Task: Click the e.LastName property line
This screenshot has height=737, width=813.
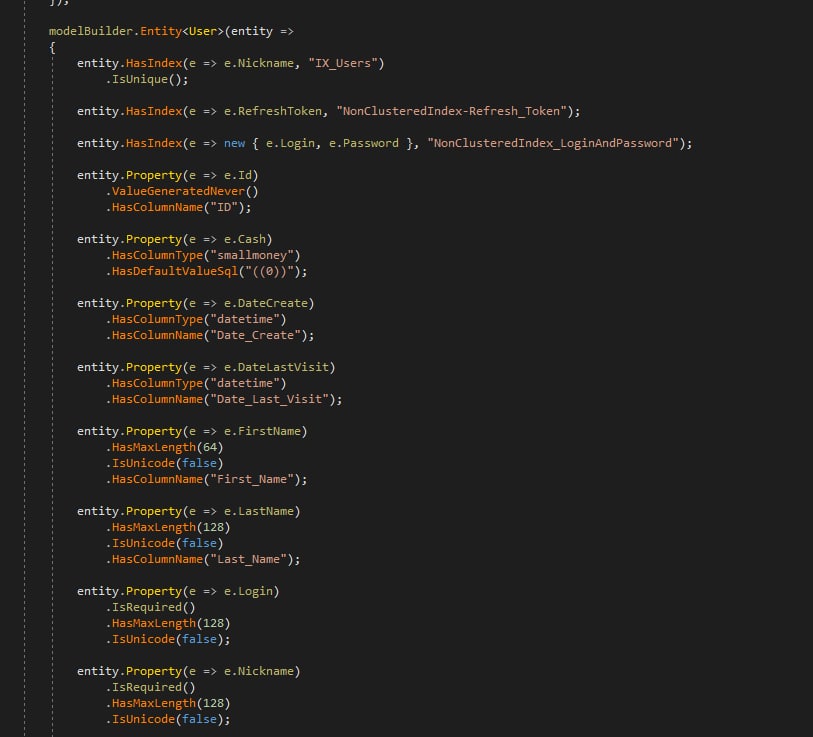Action: (x=189, y=511)
